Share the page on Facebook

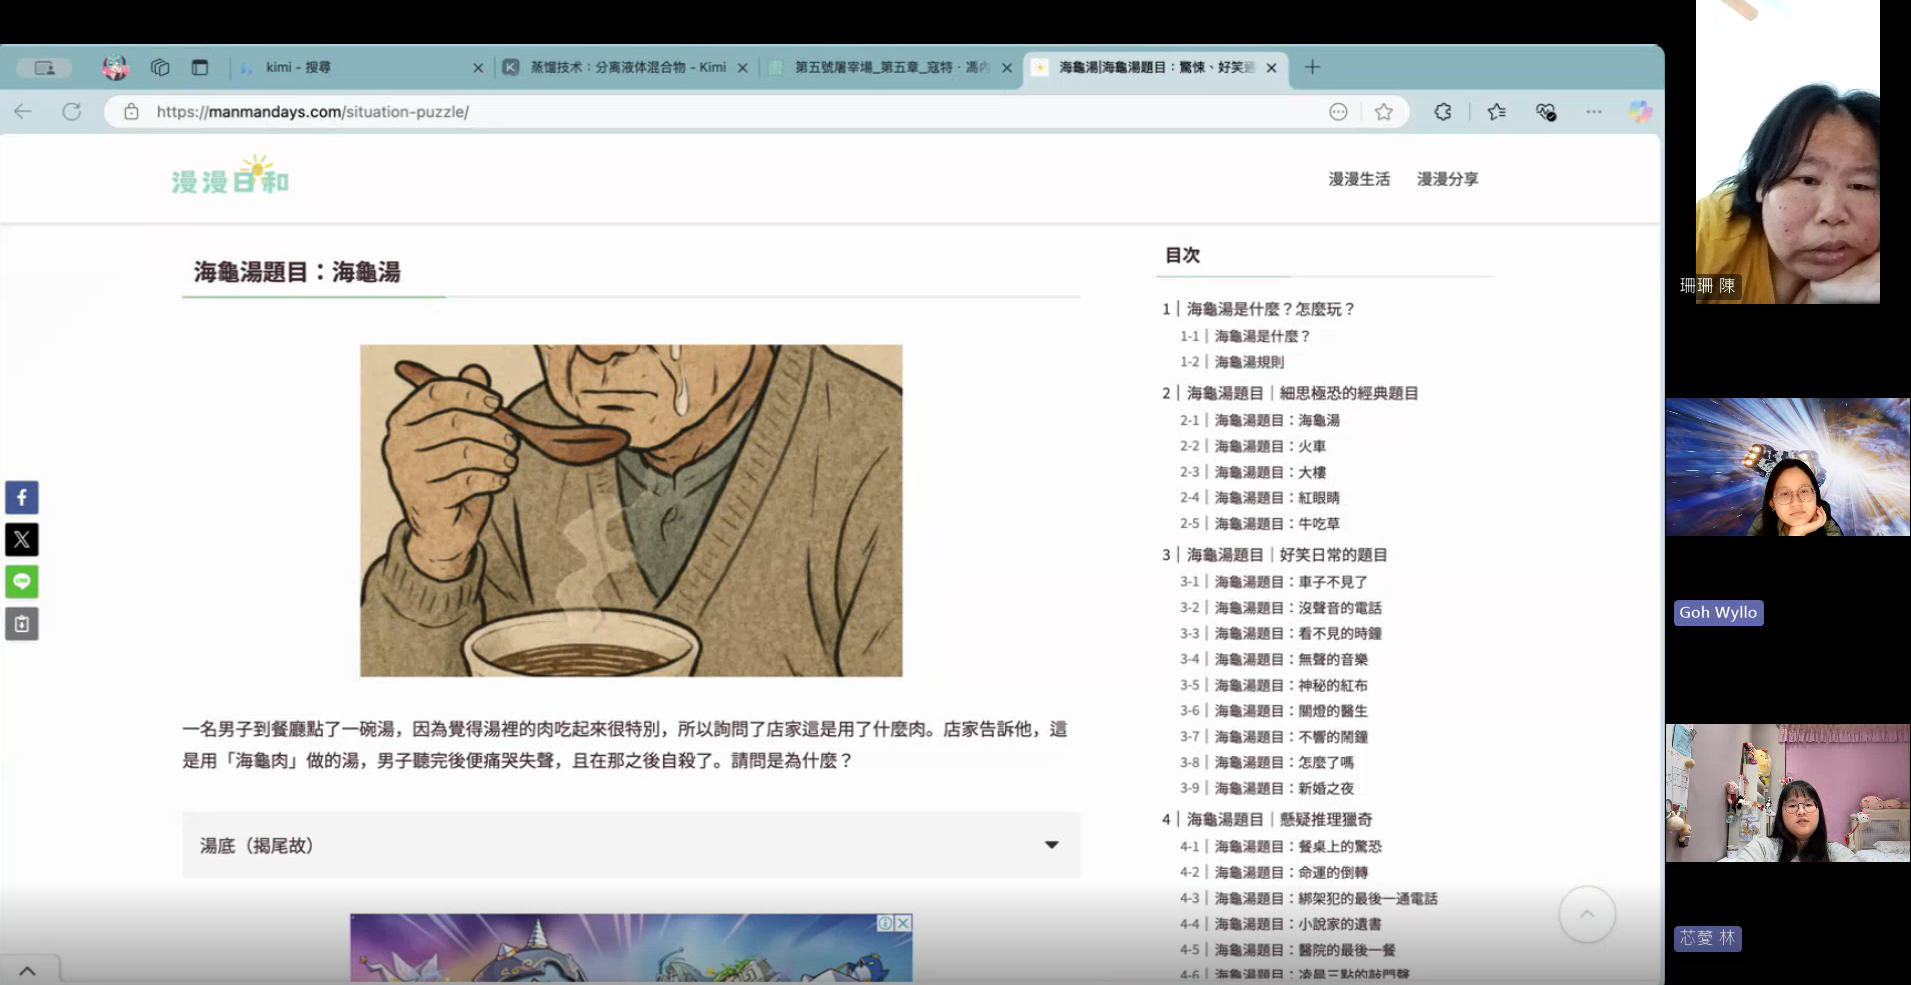coord(22,498)
